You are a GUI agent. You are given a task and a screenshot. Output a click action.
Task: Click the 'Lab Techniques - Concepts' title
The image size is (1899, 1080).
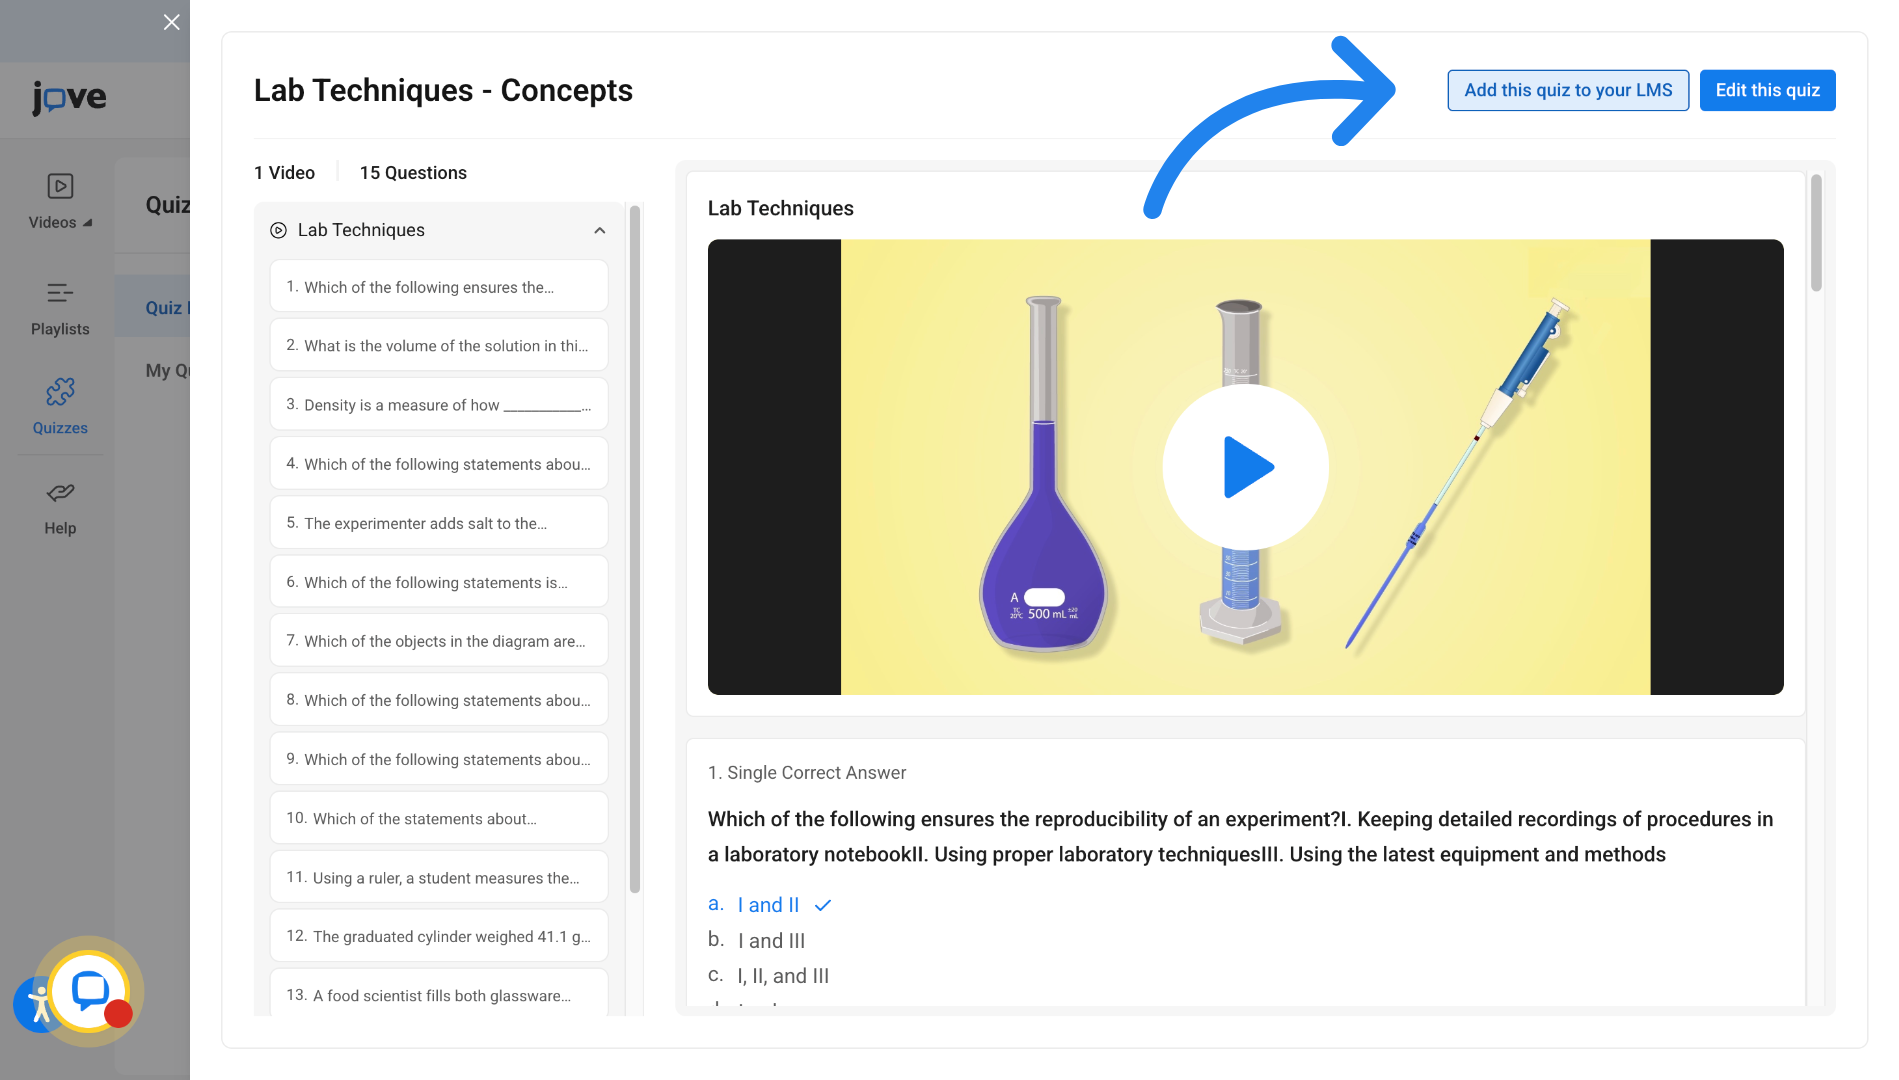coord(443,90)
